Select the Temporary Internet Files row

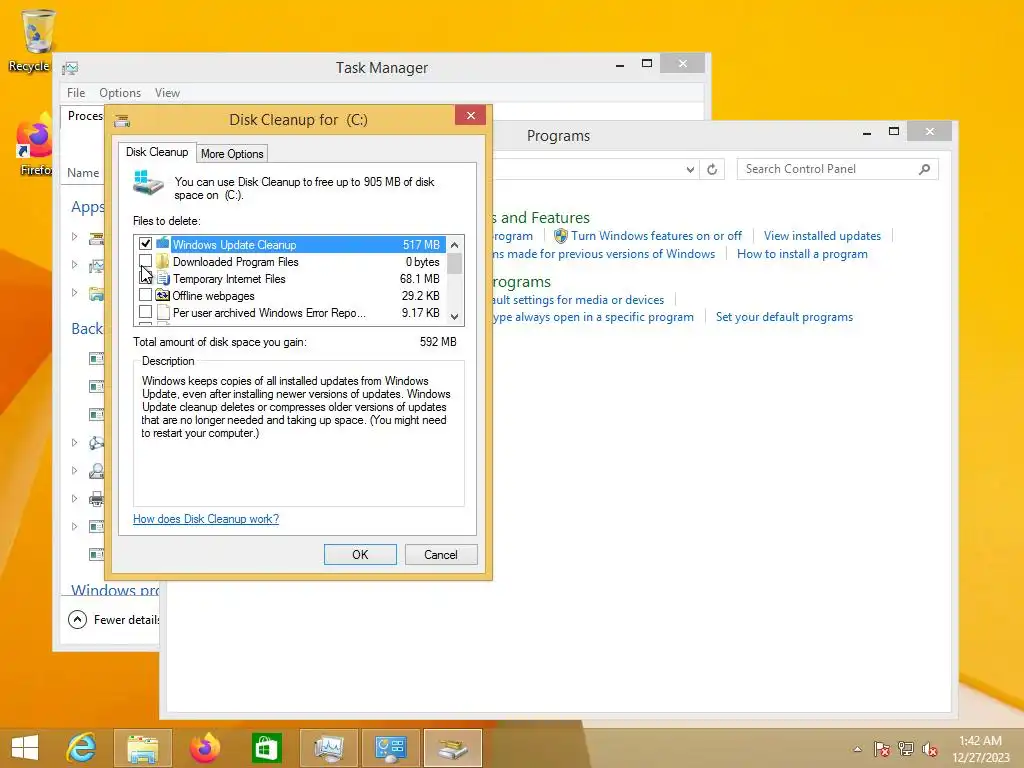pos(291,278)
